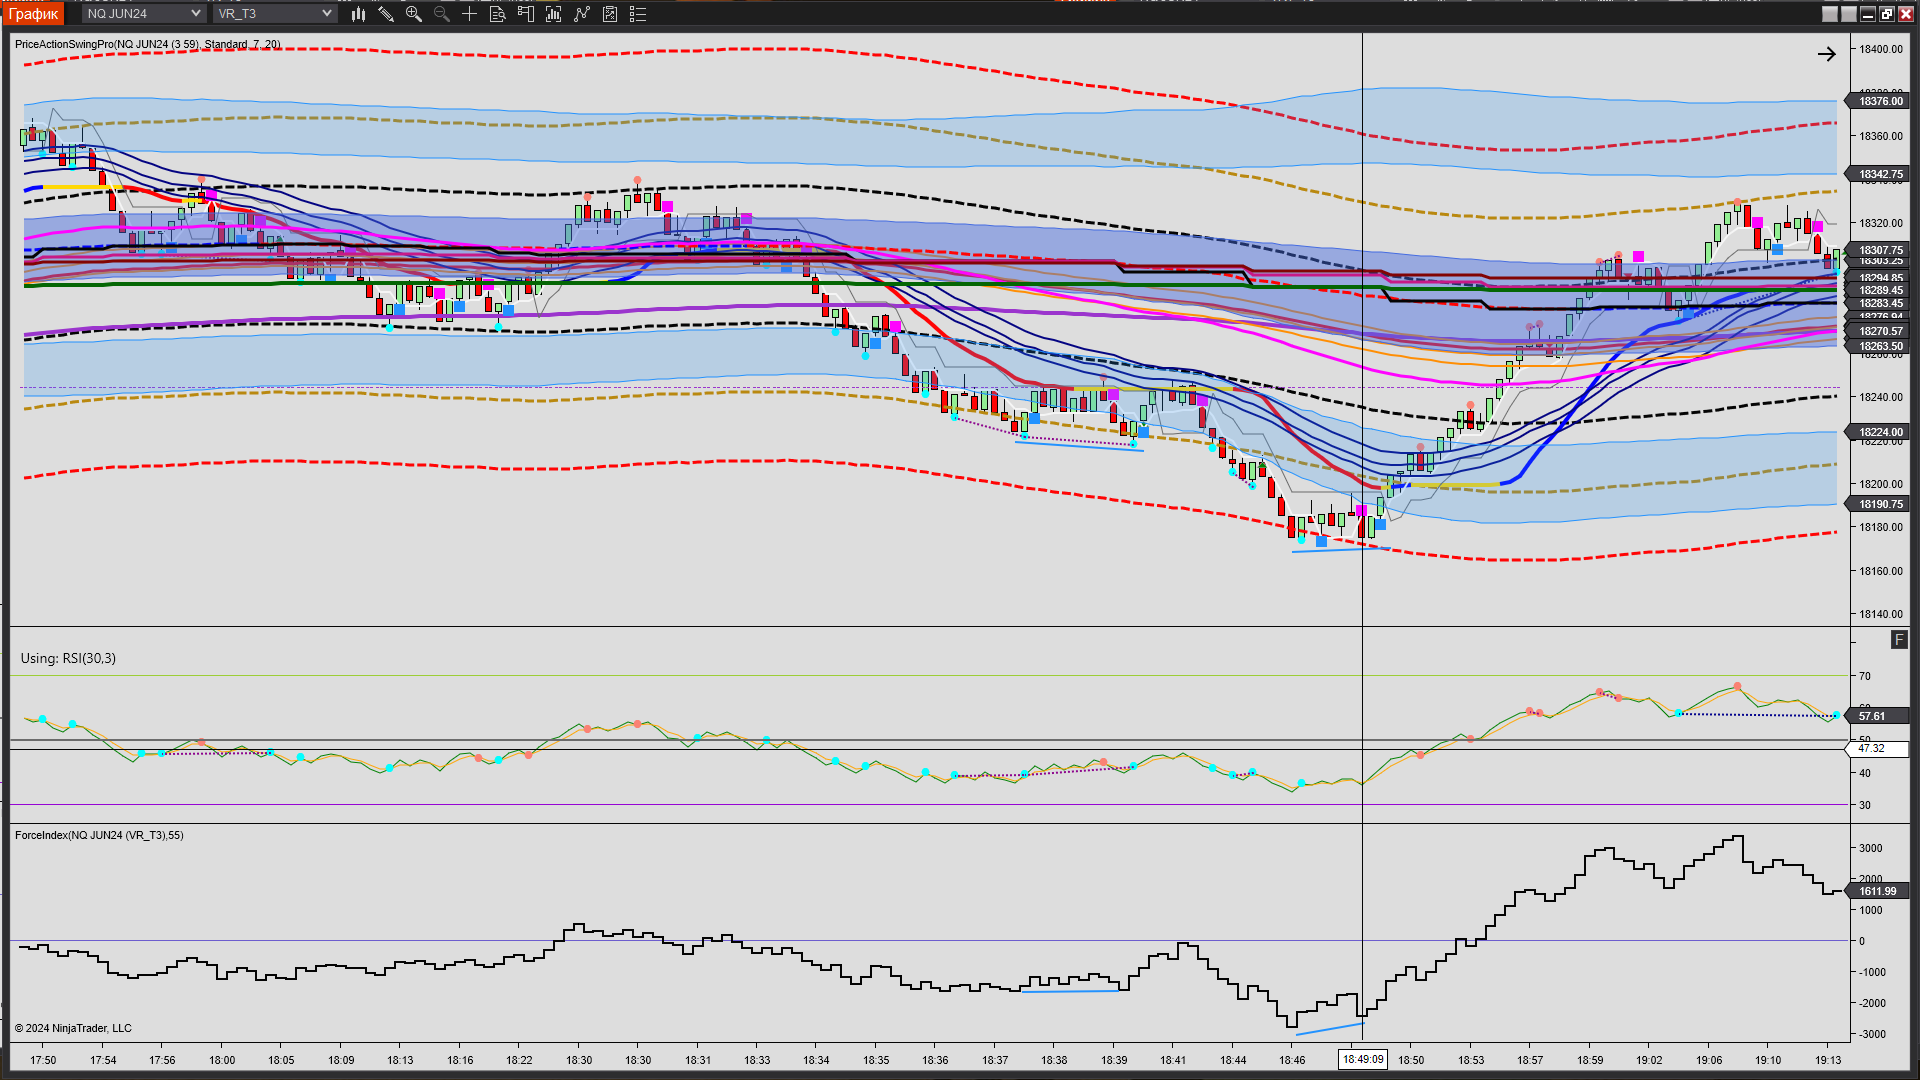Open the strategies line-node icon
Image resolution: width=1920 pixels, height=1080 pixels.
[x=582, y=14]
